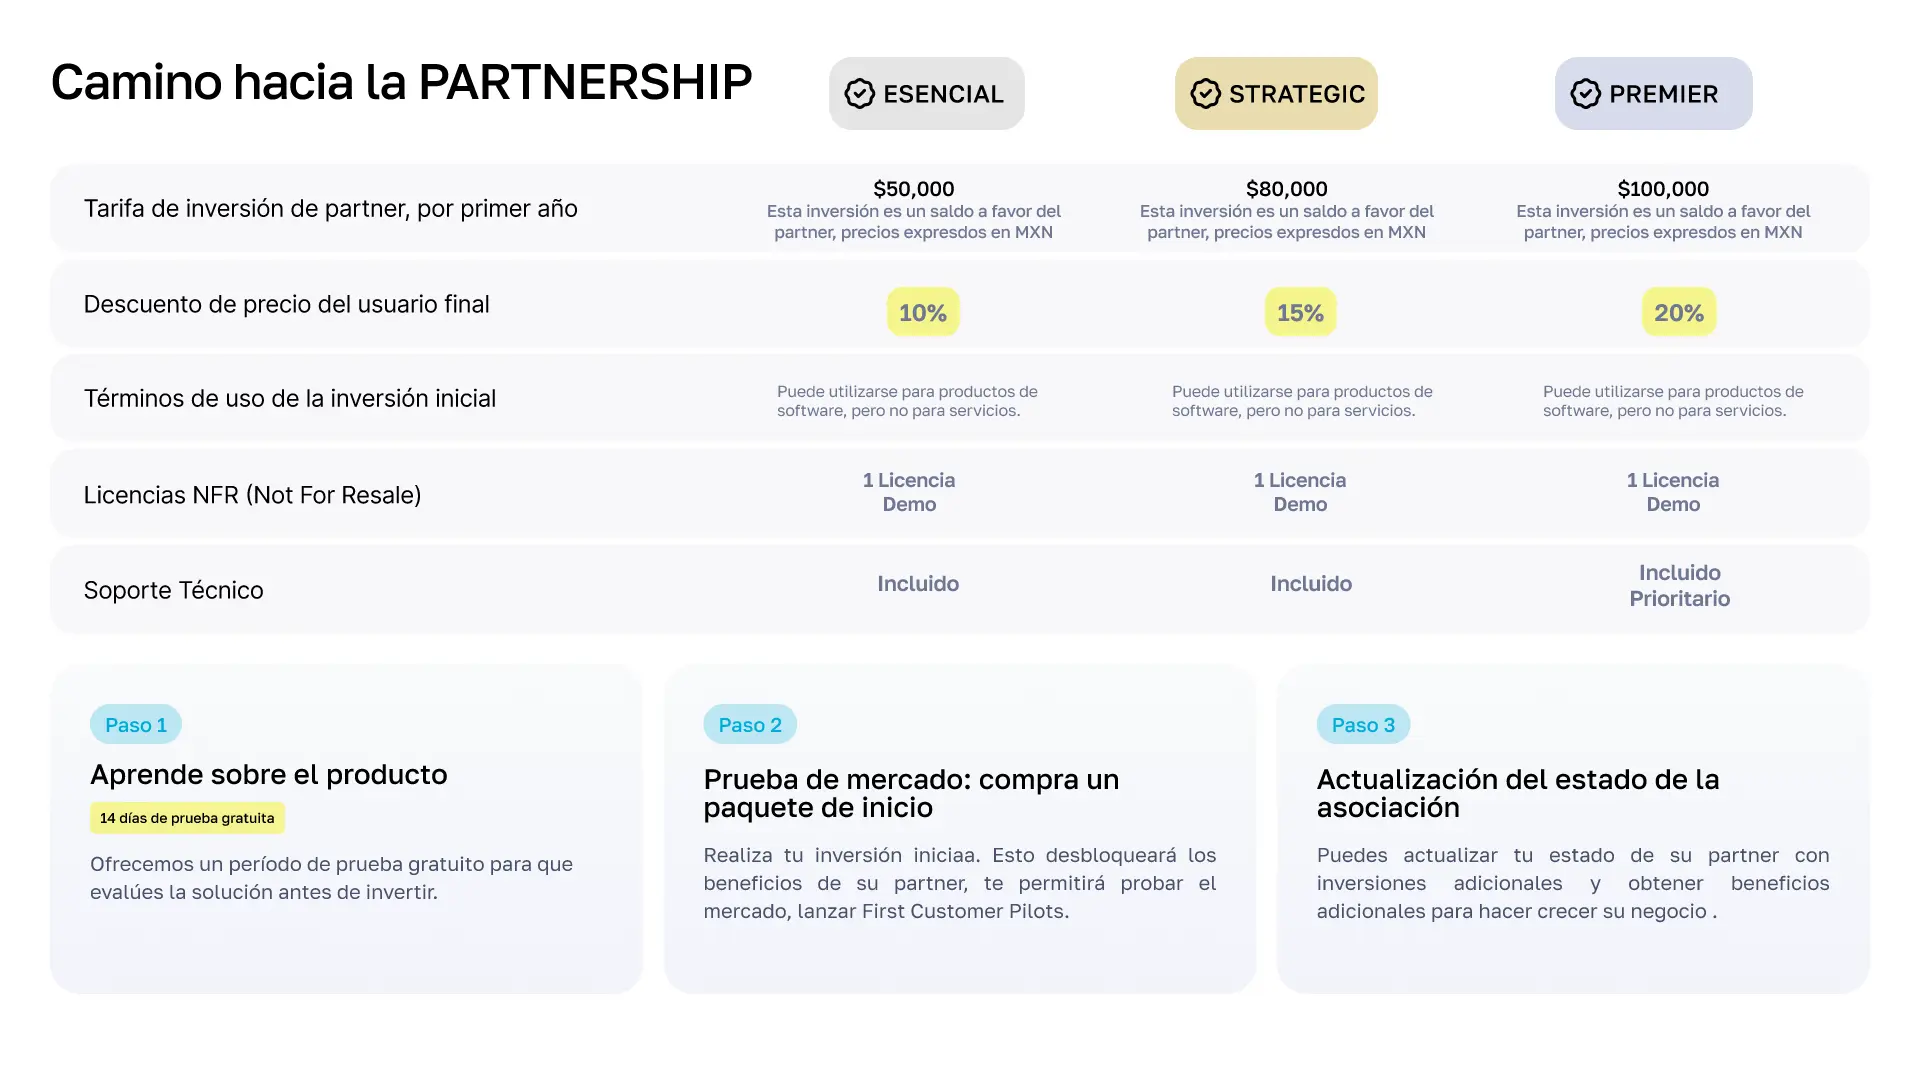Click the '14 días de prueba gratuita' label
Image resolution: width=1920 pixels, height=1080 pixels.
coord(187,818)
